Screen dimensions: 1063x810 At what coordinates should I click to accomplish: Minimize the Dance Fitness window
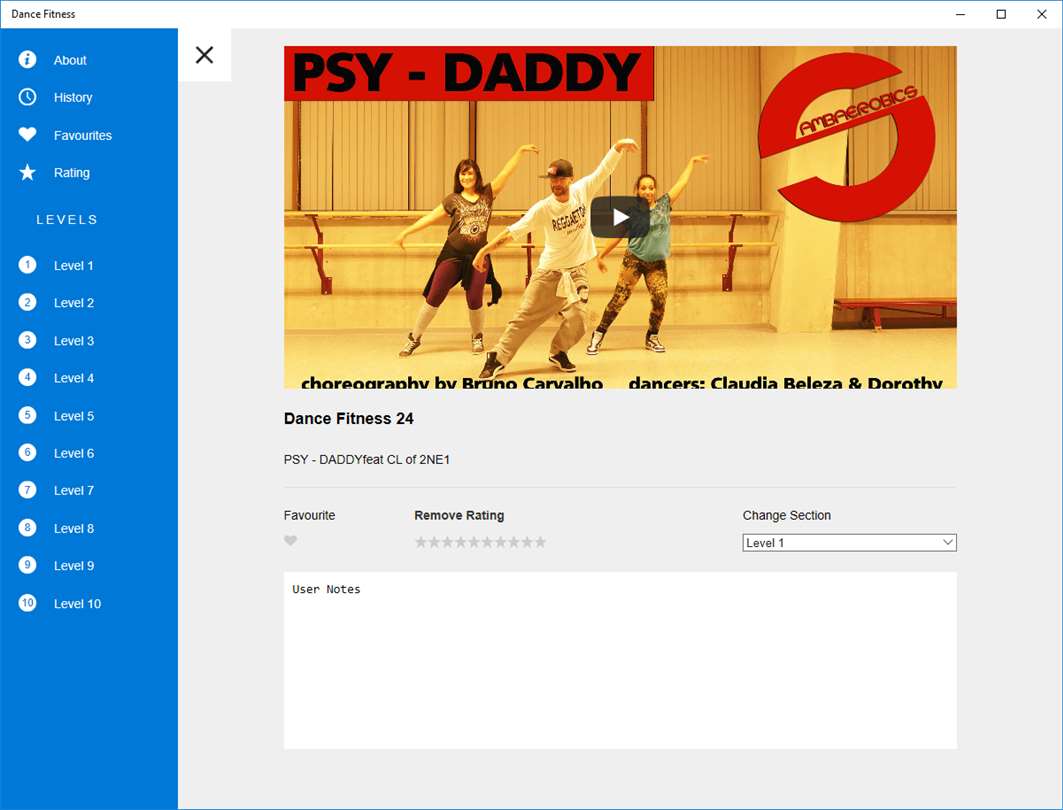(960, 14)
